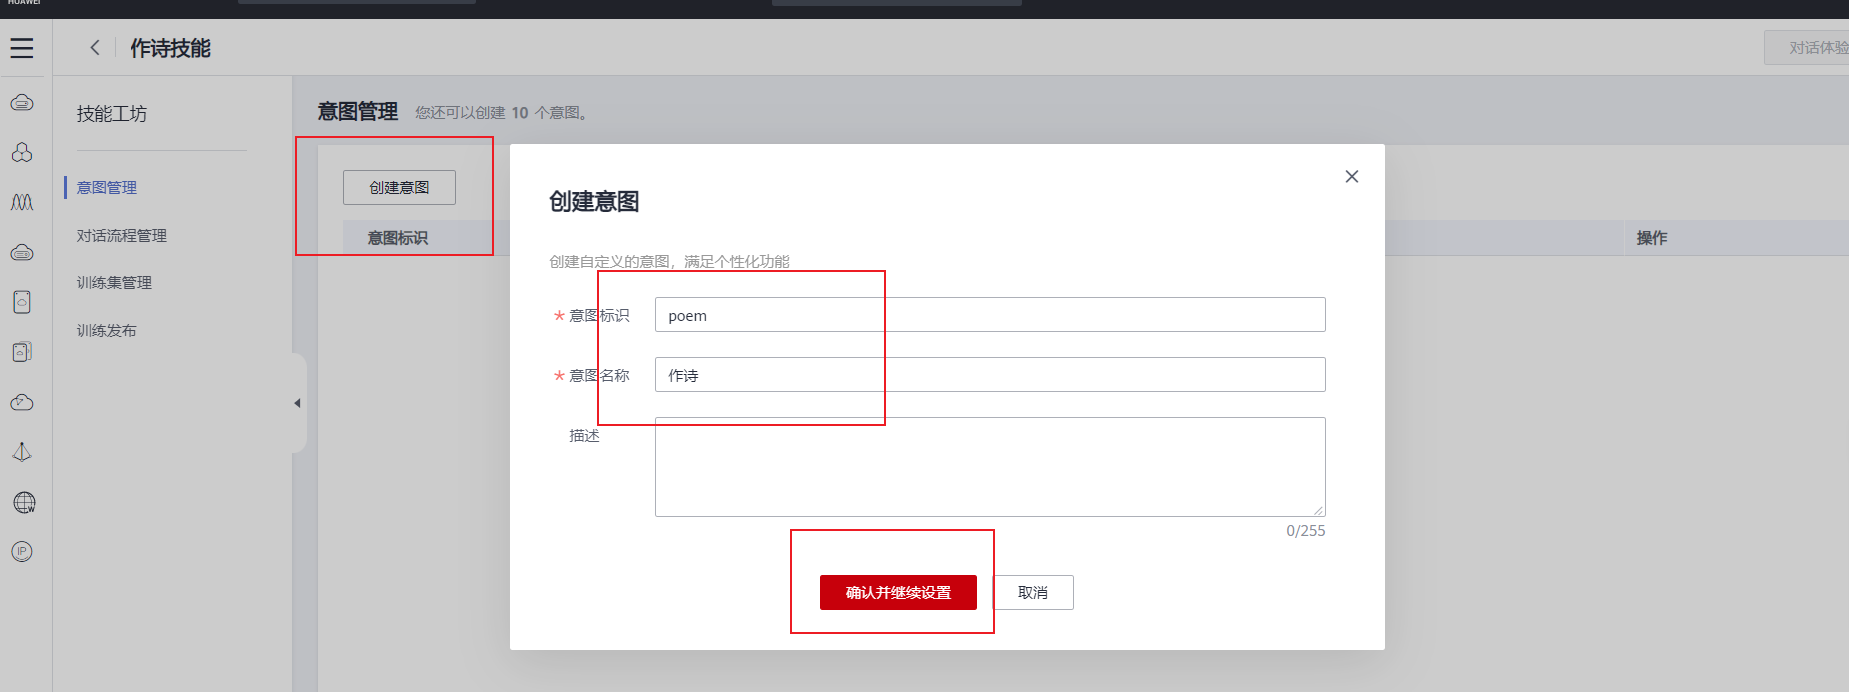Click inside the 描述 text area
The image size is (1849, 692).
tap(990, 466)
